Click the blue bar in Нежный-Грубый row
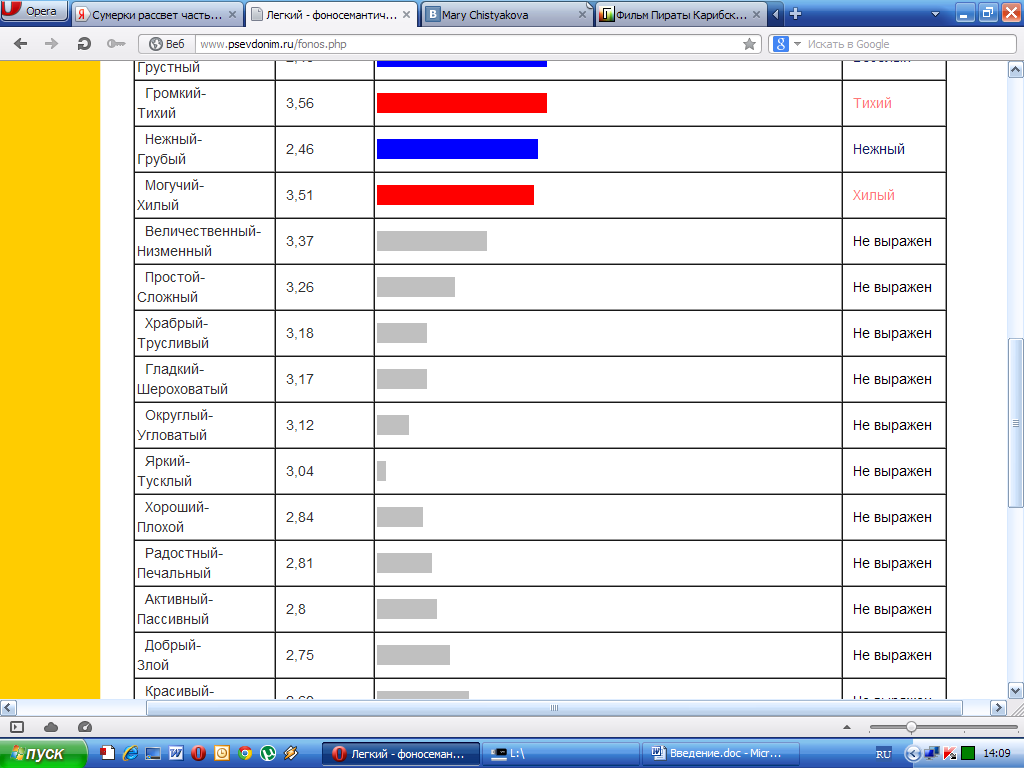The height and width of the screenshot is (768, 1024). pyautogui.click(x=457, y=149)
